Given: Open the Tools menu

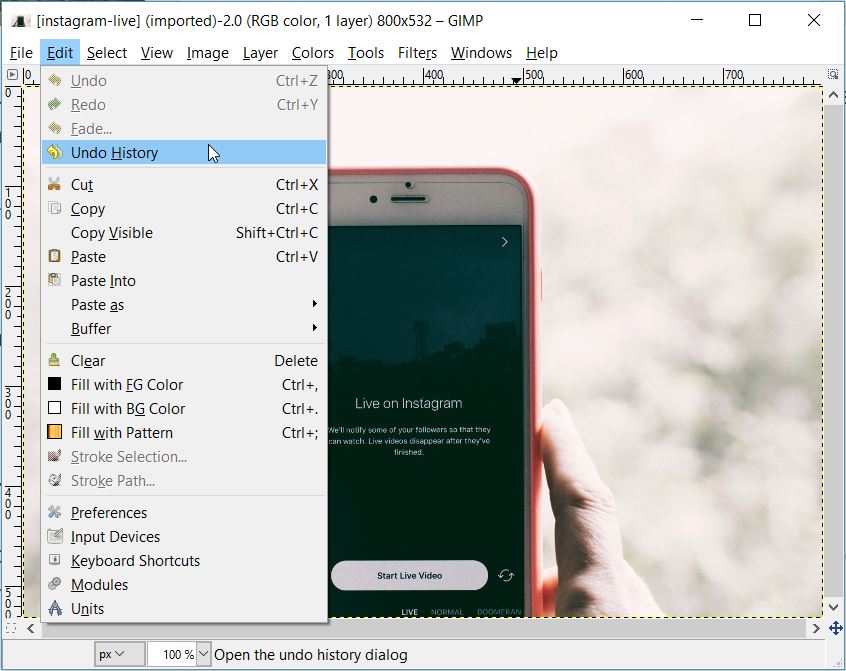Looking at the screenshot, I should coord(366,53).
